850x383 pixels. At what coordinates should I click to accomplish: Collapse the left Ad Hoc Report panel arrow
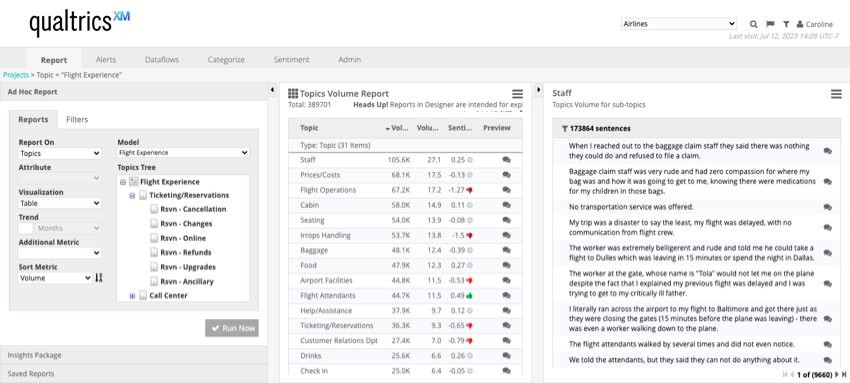[x=272, y=90]
